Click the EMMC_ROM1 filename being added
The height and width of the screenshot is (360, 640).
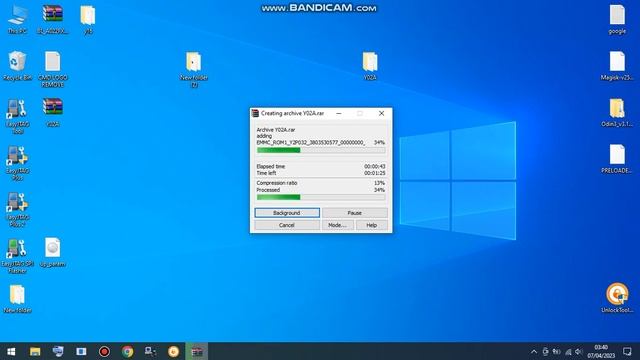tap(311, 142)
